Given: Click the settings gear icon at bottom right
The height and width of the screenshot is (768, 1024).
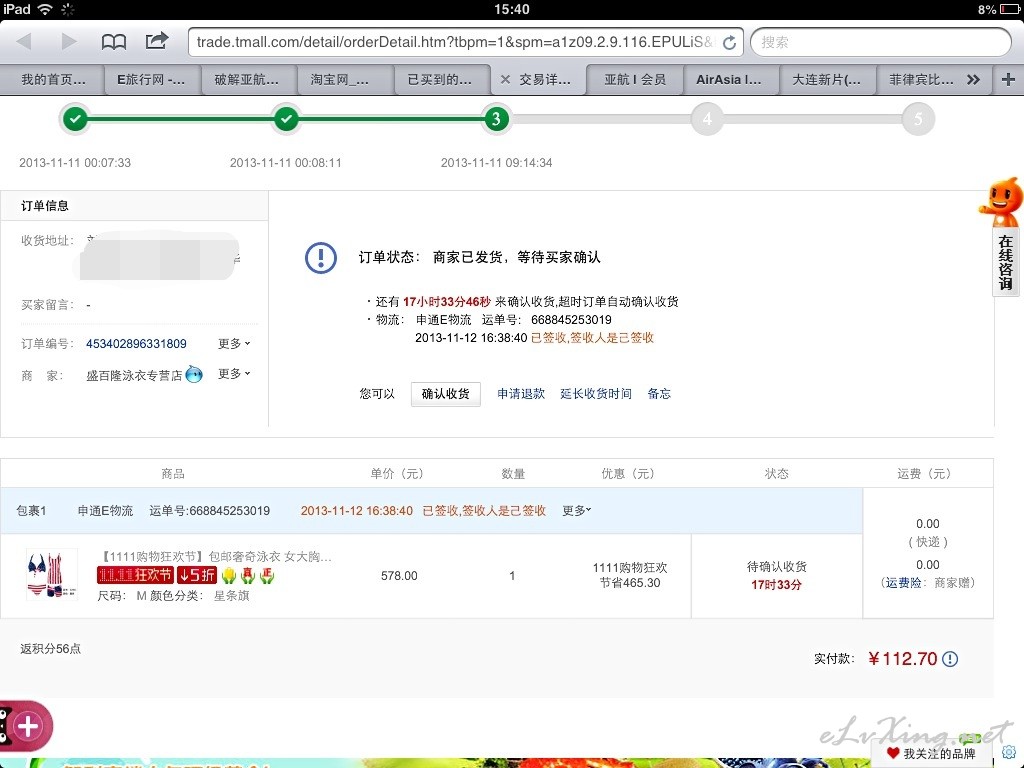Looking at the screenshot, I should (1009, 753).
